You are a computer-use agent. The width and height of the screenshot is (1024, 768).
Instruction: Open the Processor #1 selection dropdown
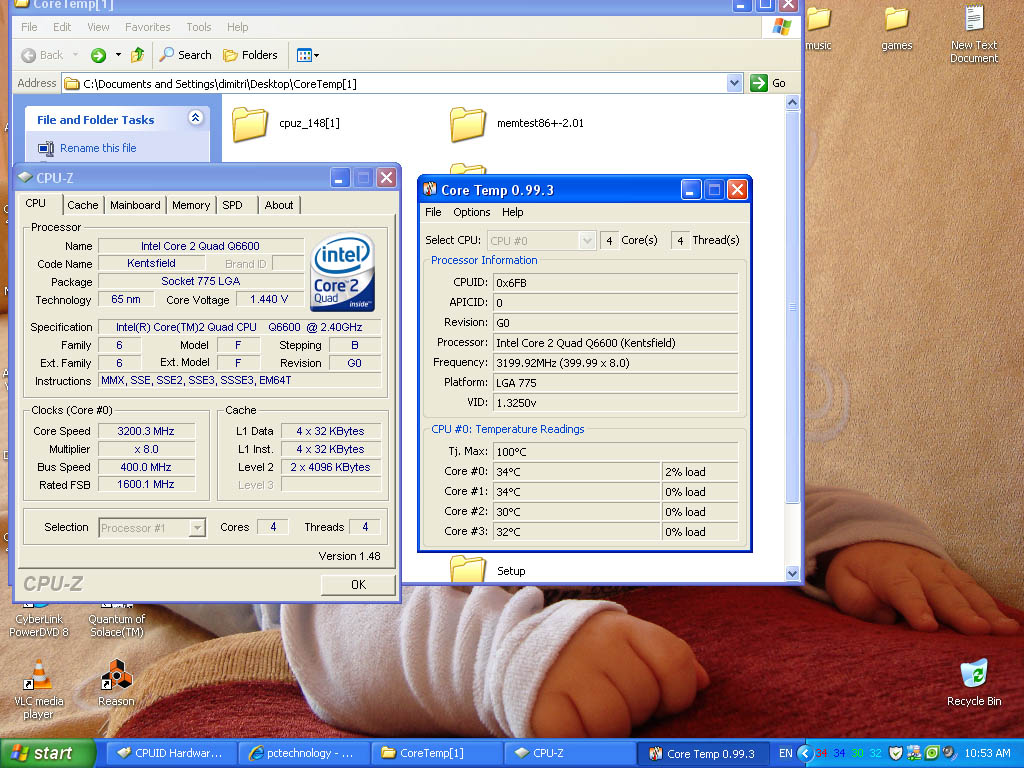[x=197, y=527]
